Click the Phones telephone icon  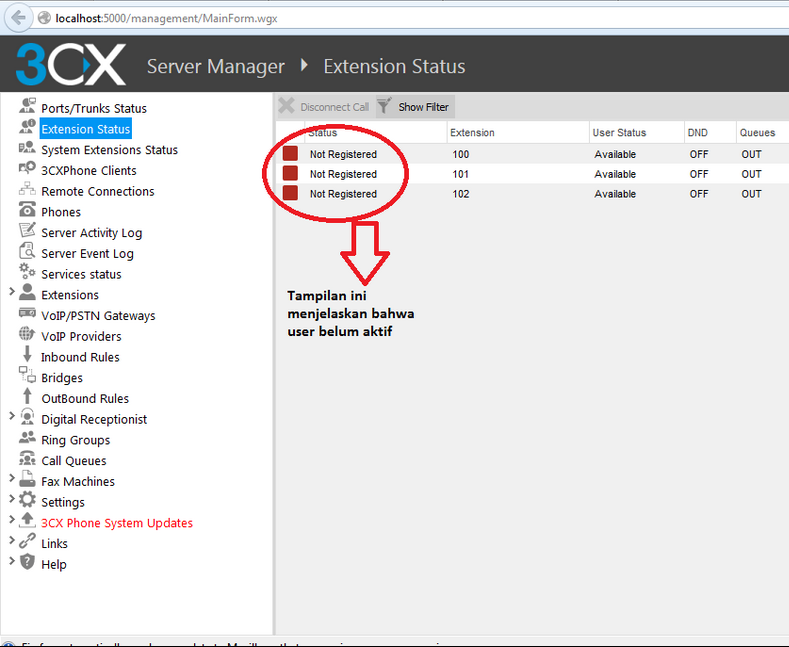click(x=27, y=209)
